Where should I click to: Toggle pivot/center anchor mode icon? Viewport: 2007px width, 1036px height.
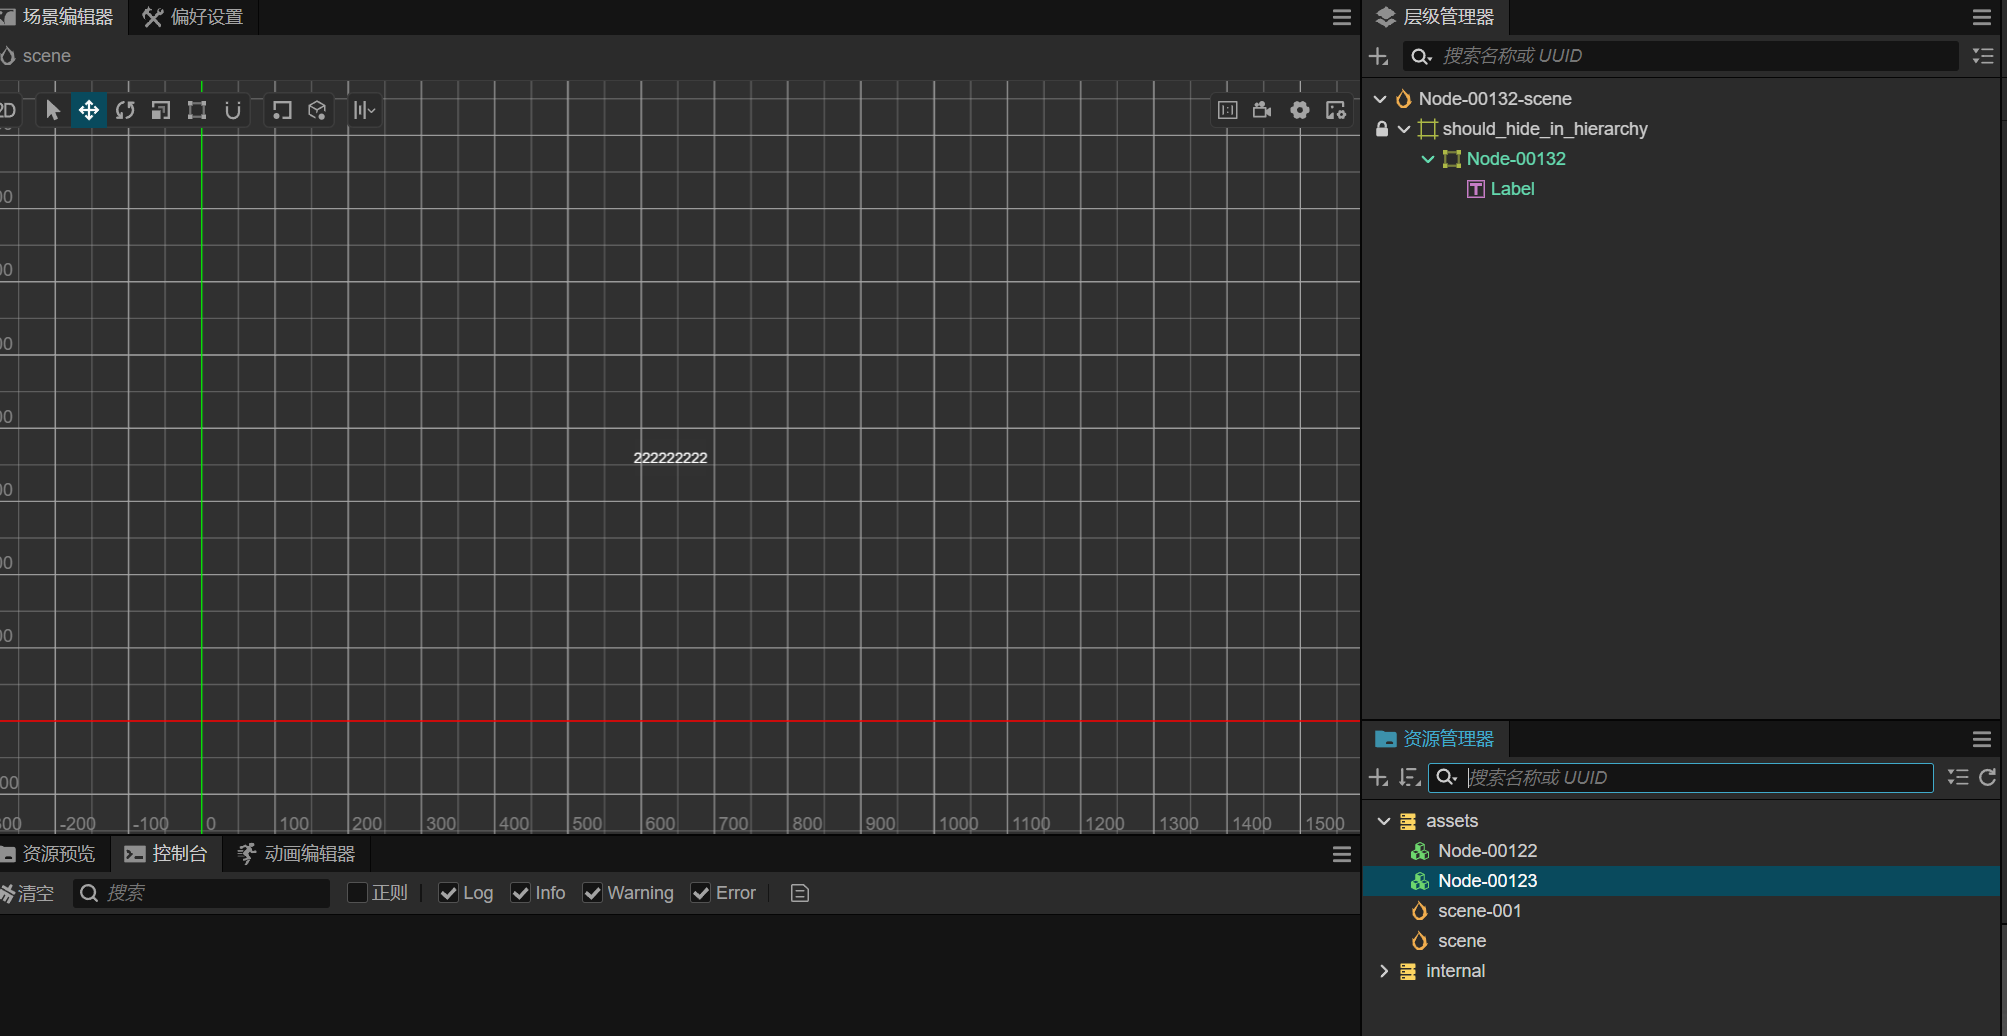pyautogui.click(x=282, y=110)
